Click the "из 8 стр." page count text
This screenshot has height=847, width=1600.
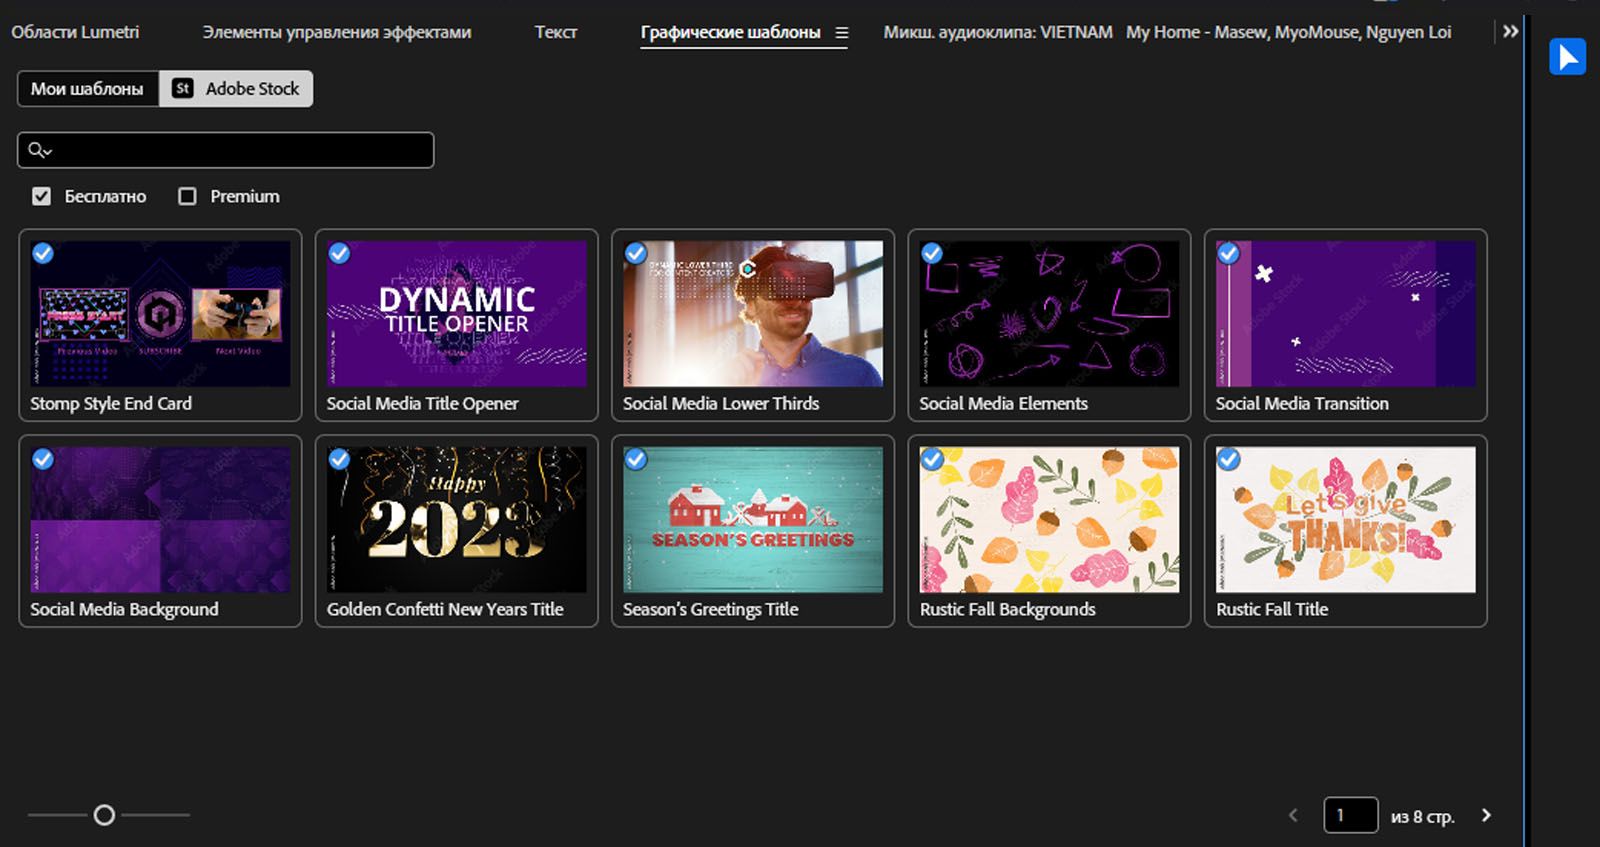(1422, 816)
